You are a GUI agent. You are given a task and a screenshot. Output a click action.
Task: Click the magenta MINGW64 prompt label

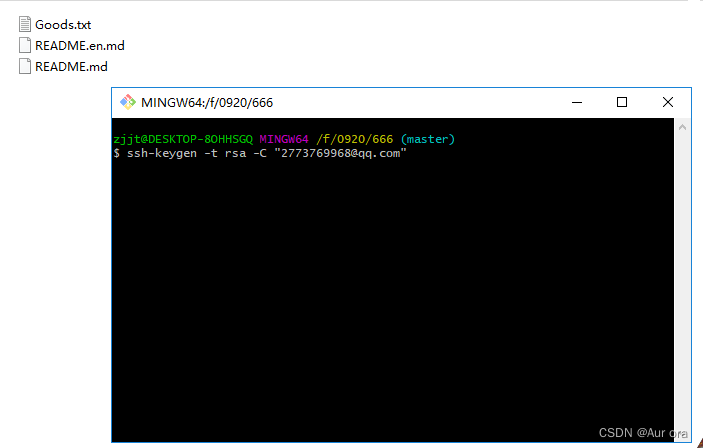pyautogui.click(x=284, y=139)
